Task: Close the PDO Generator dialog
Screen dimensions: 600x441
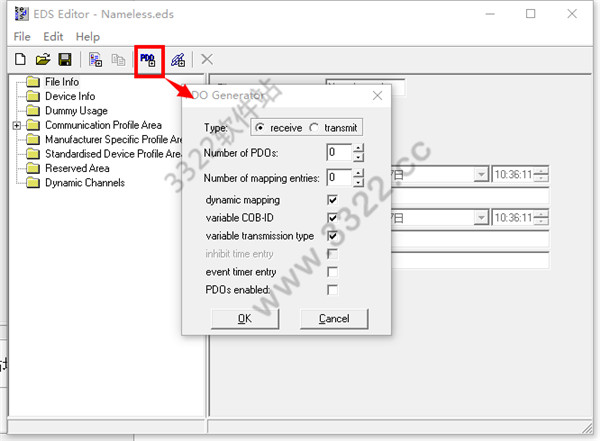Action: [377, 96]
